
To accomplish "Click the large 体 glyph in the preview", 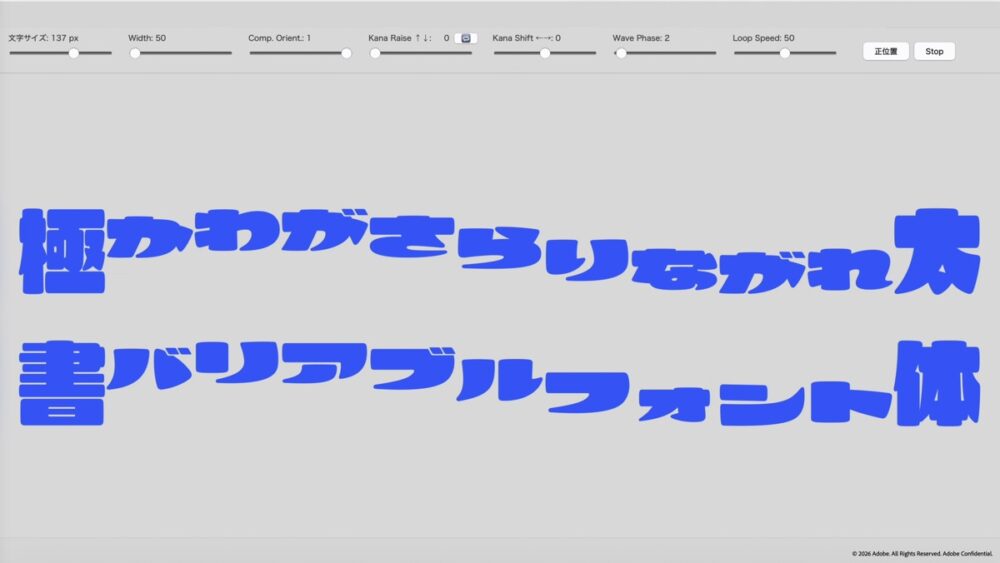I will (932, 381).
